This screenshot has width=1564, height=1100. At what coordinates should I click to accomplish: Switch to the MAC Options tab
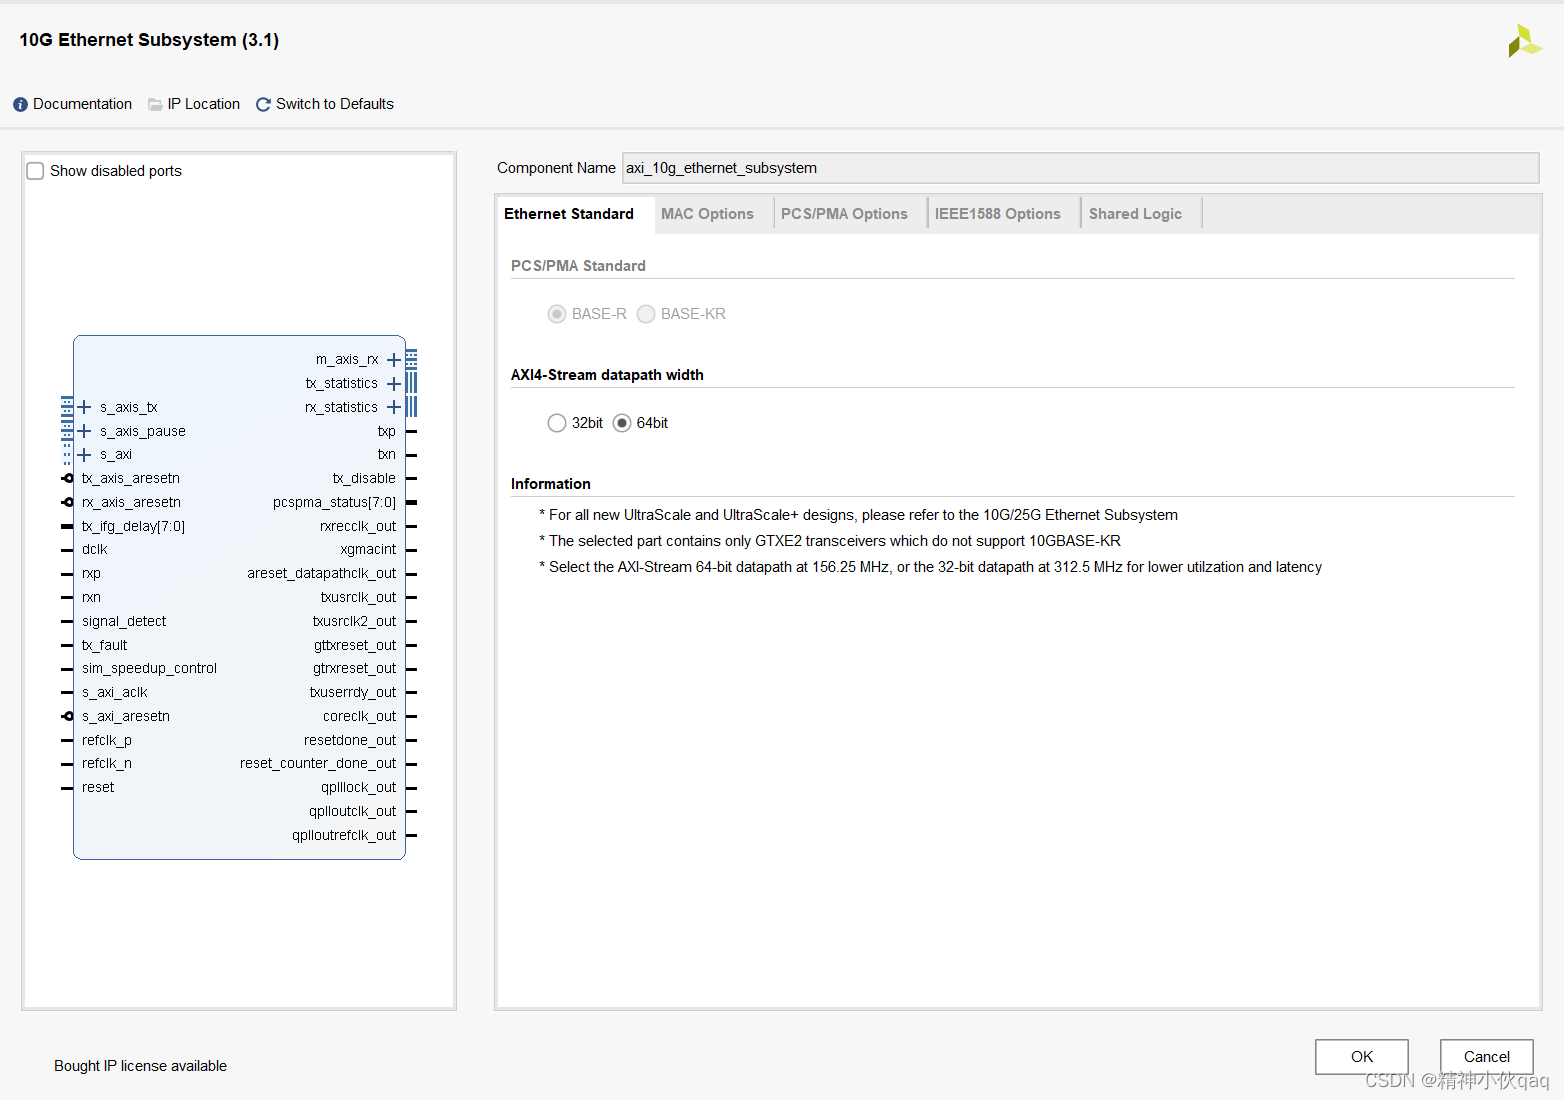click(x=707, y=214)
